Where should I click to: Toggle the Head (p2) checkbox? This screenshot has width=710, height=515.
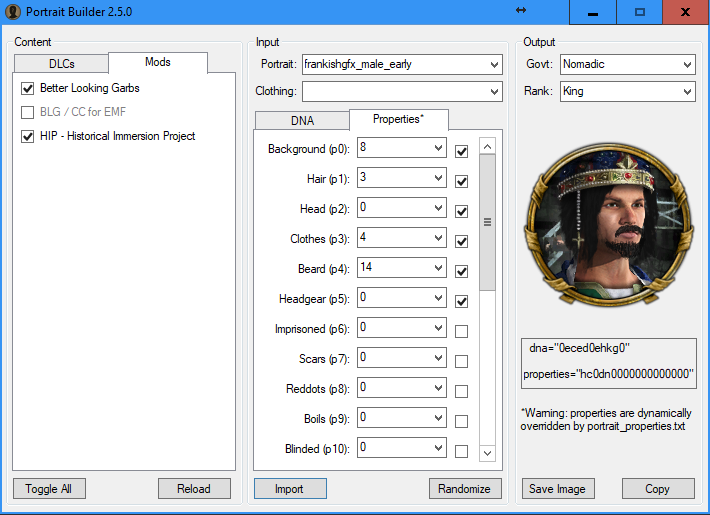(x=461, y=212)
